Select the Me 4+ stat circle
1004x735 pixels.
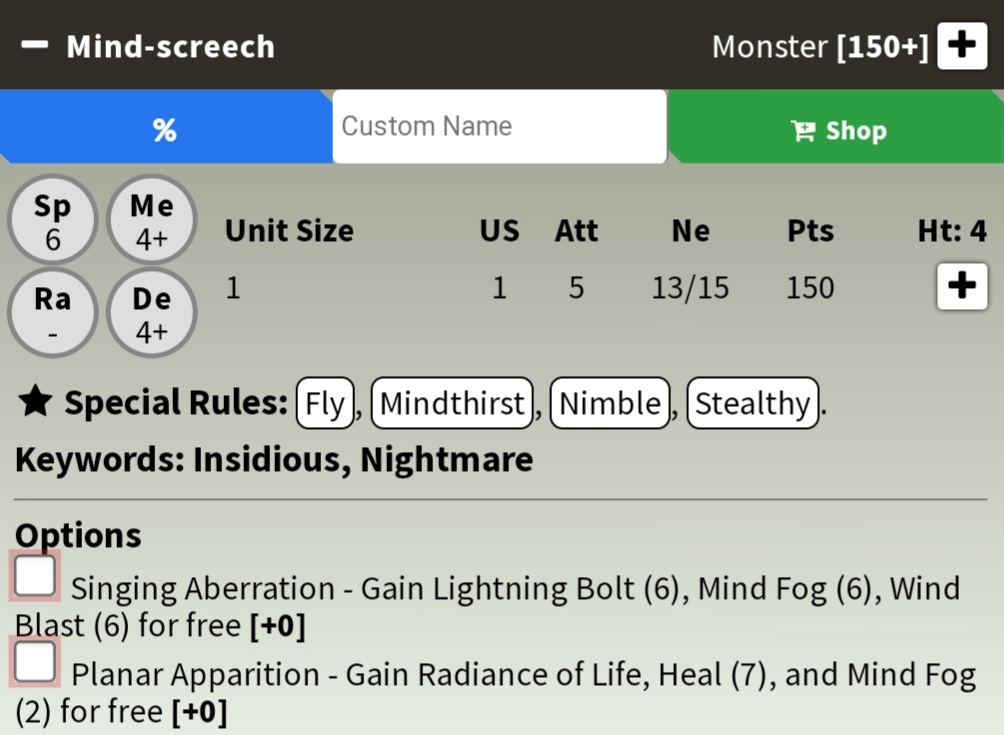(x=152, y=220)
